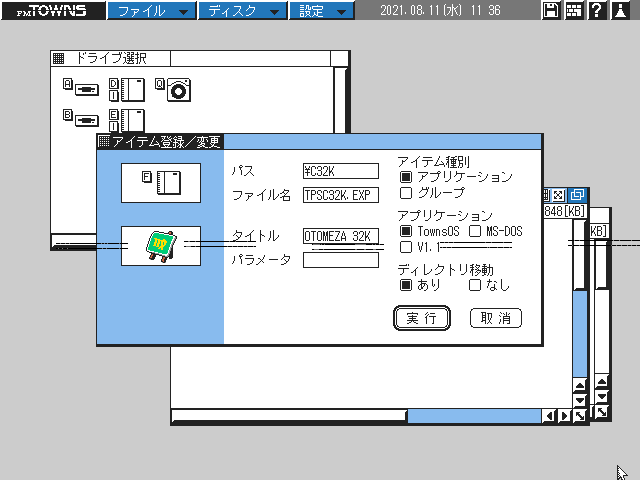Click the 848[KB] size text
The width and height of the screenshot is (640, 480).
tap(565, 211)
